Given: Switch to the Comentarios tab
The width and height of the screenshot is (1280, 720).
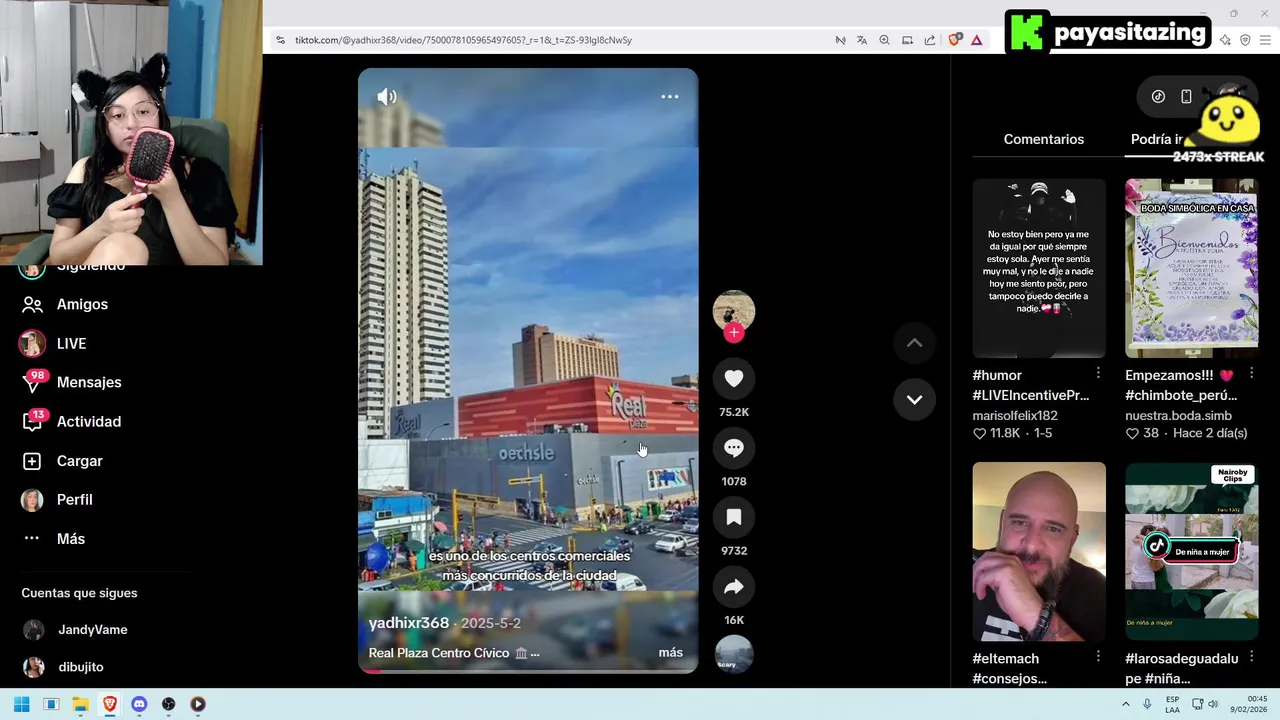Looking at the screenshot, I should point(1043,139).
